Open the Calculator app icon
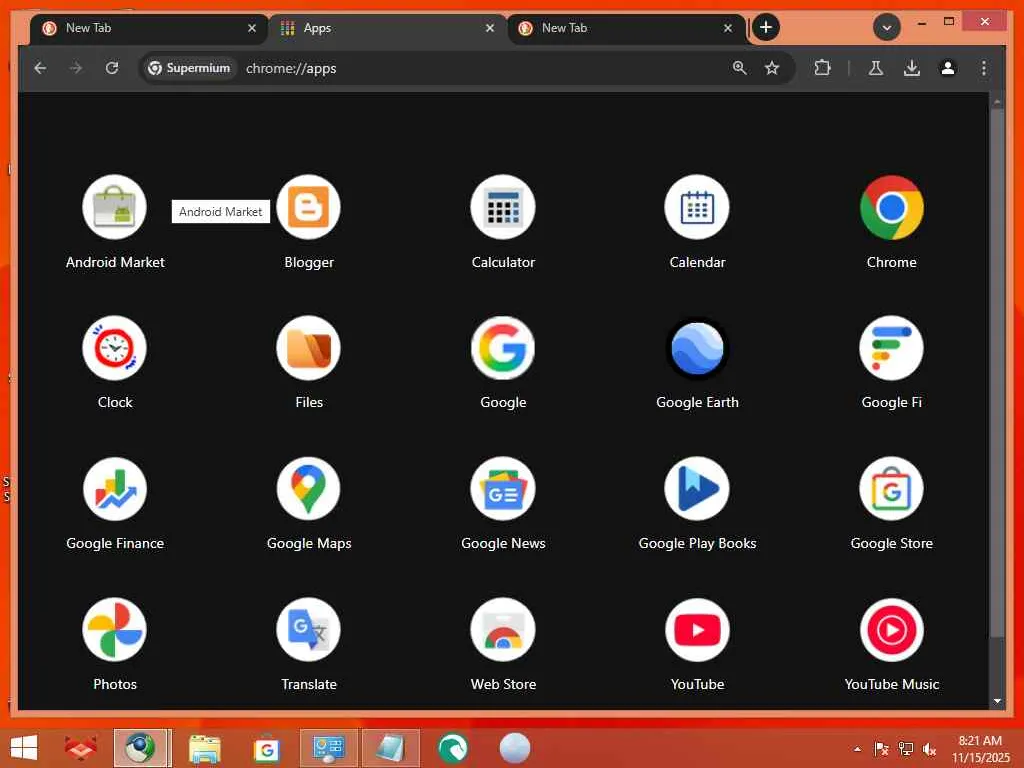Screen dimensions: 1024x768 click(x=503, y=207)
